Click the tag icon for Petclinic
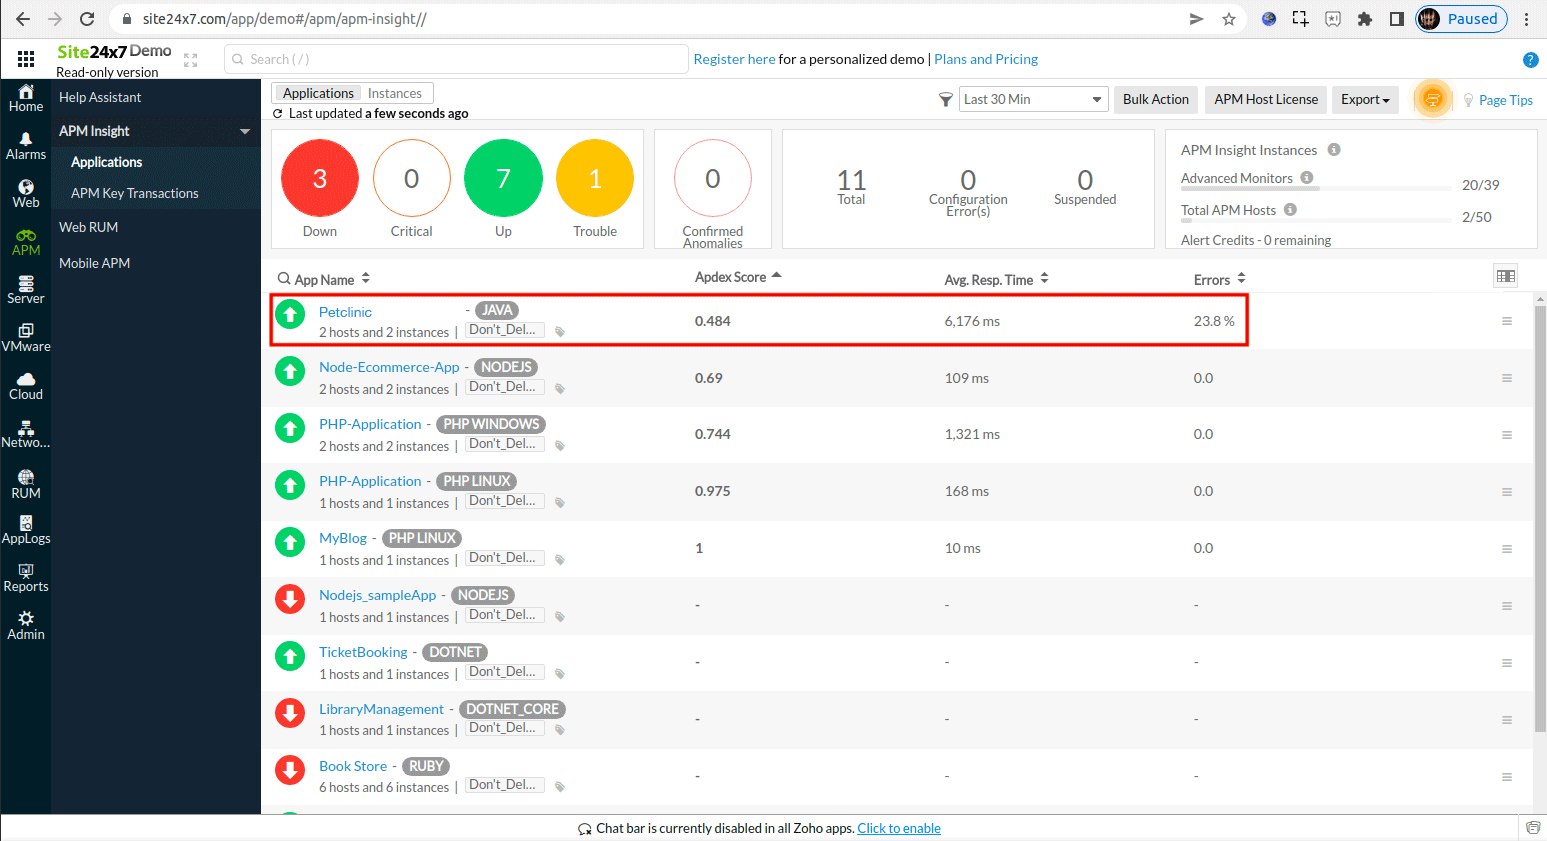Image resolution: width=1547 pixels, height=841 pixels. [x=560, y=332]
